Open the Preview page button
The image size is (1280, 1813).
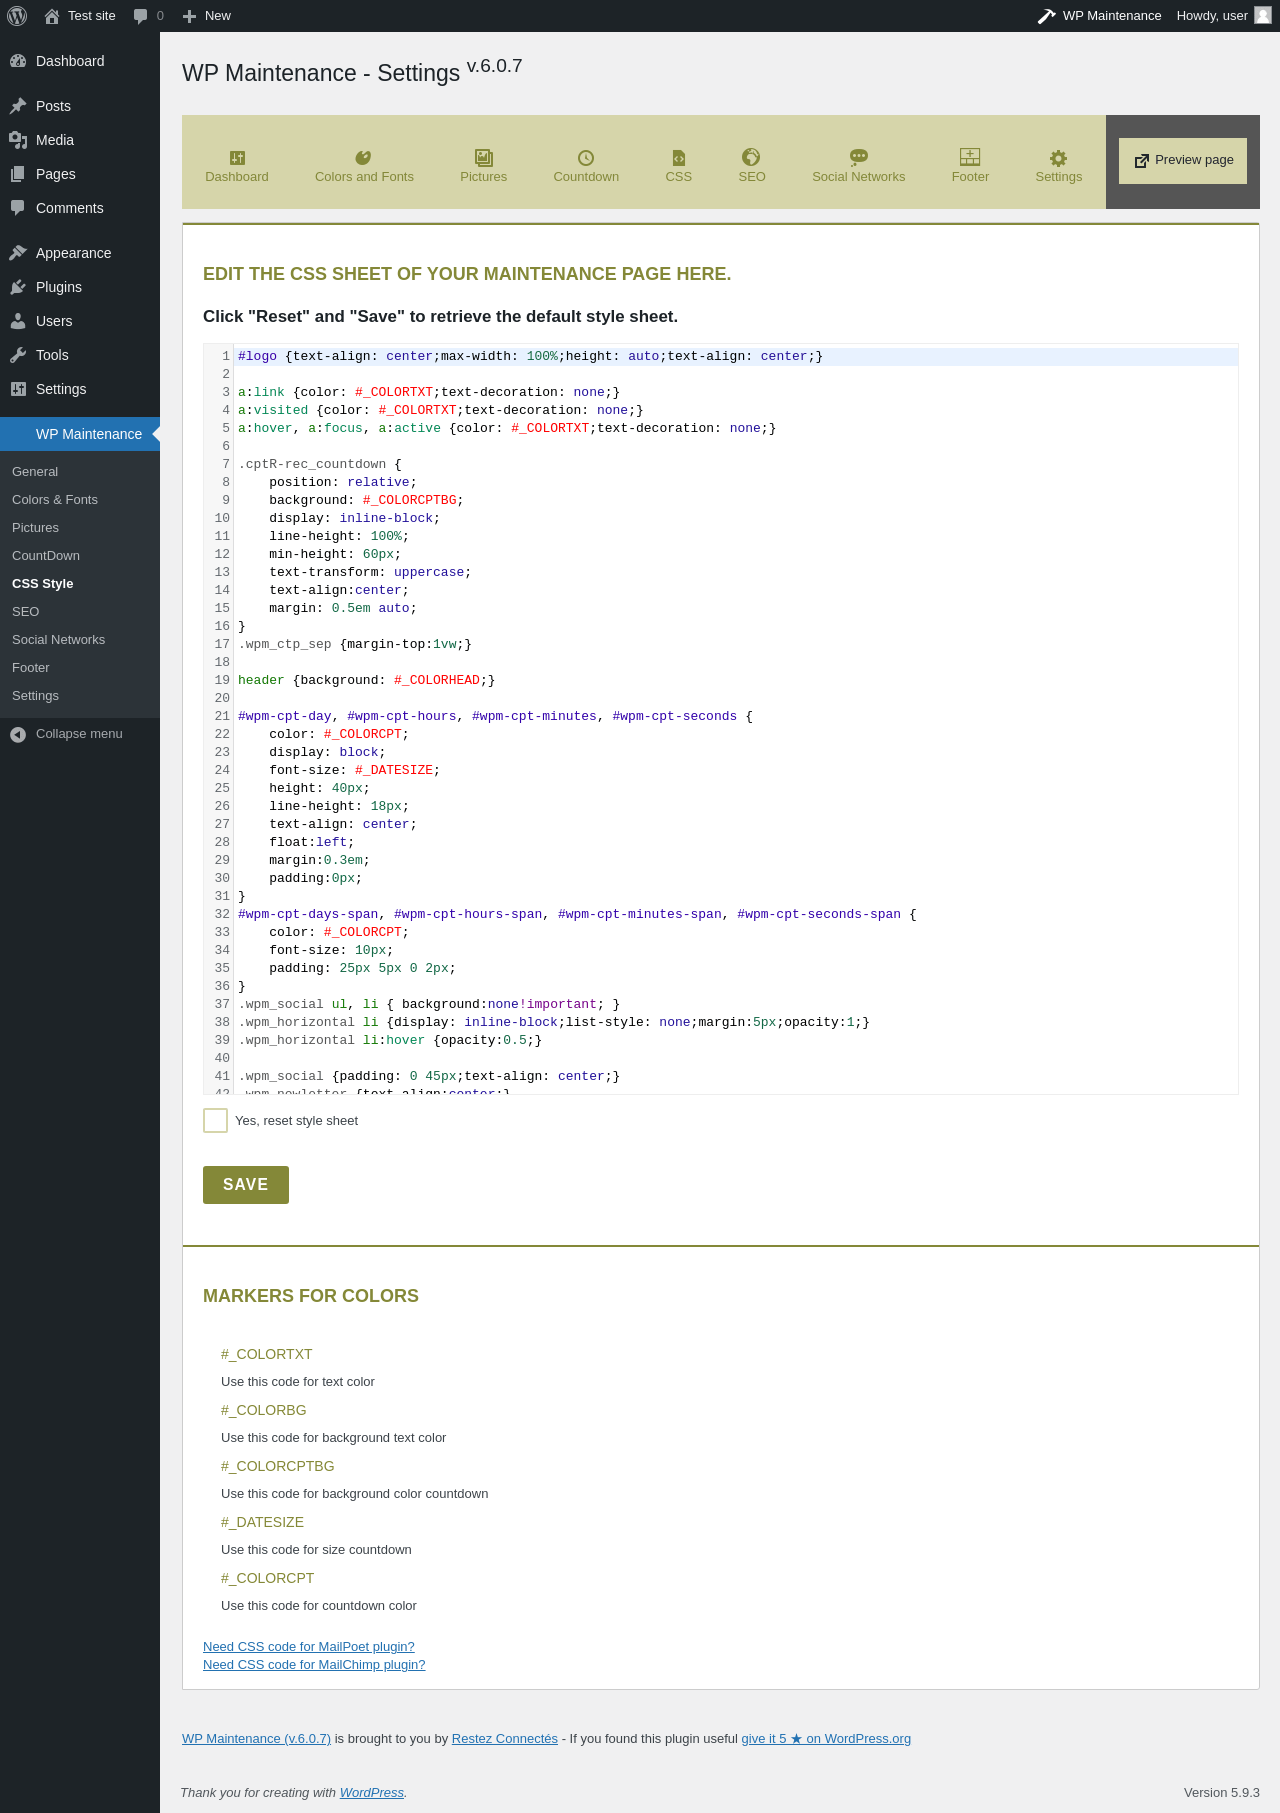pos(1183,161)
